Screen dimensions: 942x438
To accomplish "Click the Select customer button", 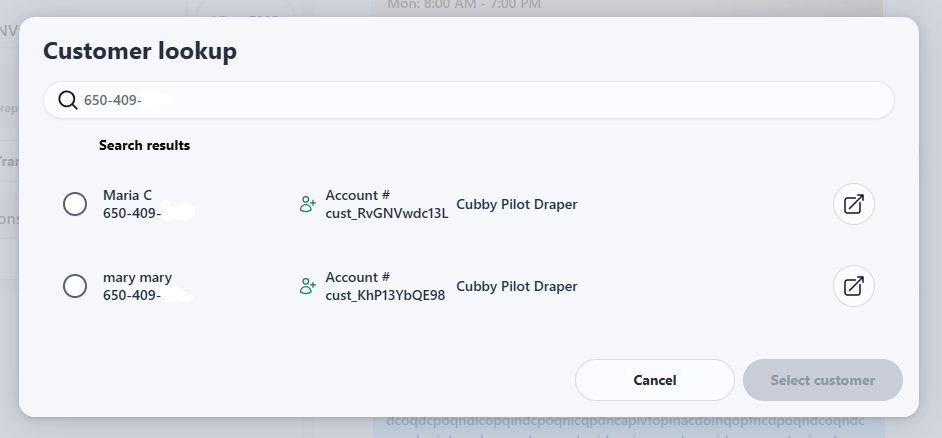I will click(823, 380).
